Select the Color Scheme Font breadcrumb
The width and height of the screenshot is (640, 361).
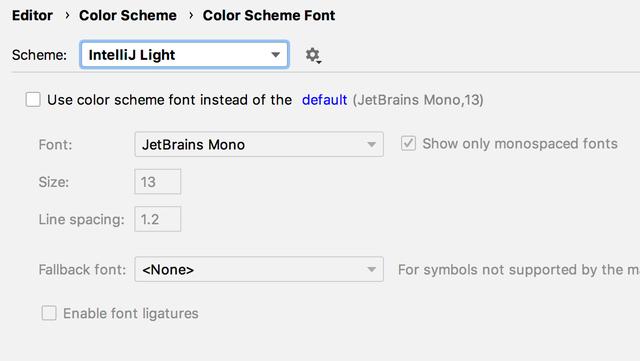[x=269, y=16]
